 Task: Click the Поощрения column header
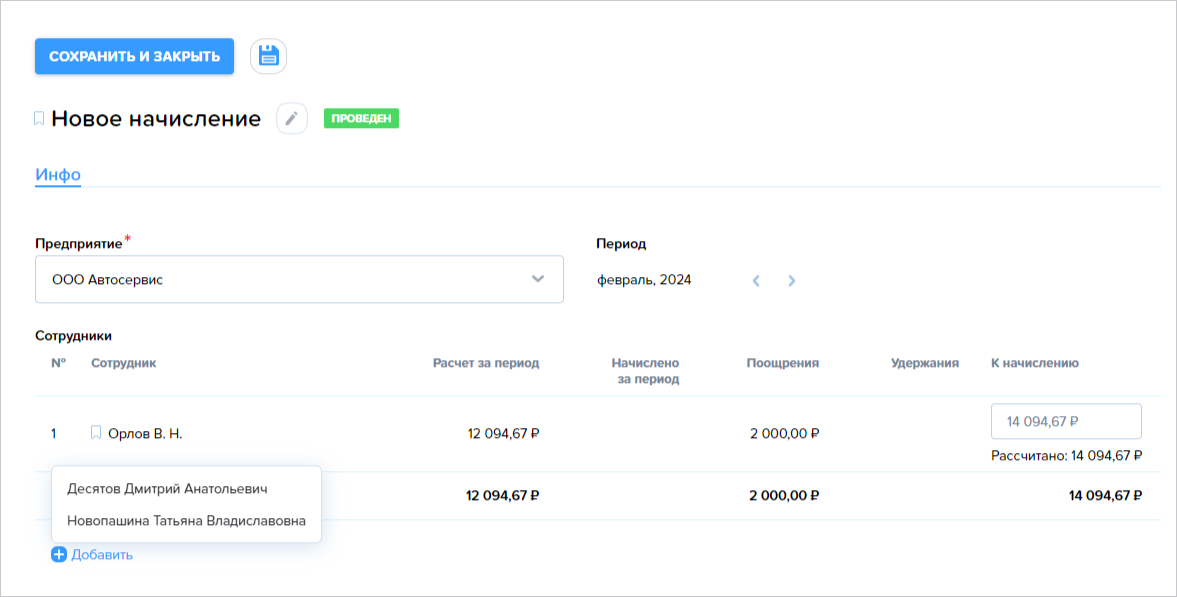[x=782, y=363]
